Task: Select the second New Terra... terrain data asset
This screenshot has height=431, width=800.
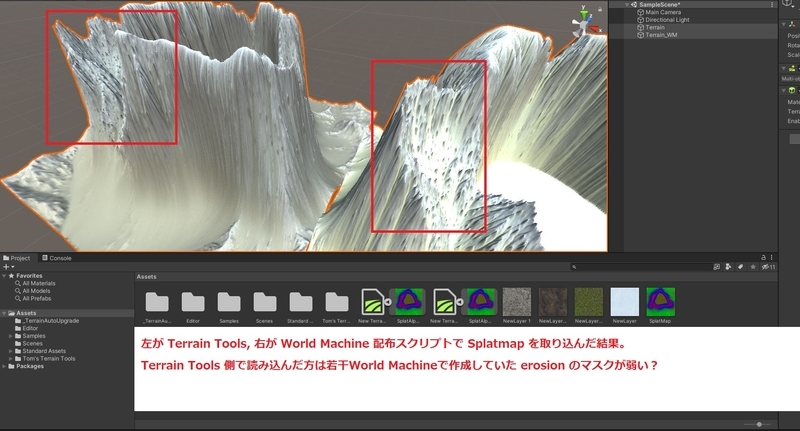Action: 444,302
